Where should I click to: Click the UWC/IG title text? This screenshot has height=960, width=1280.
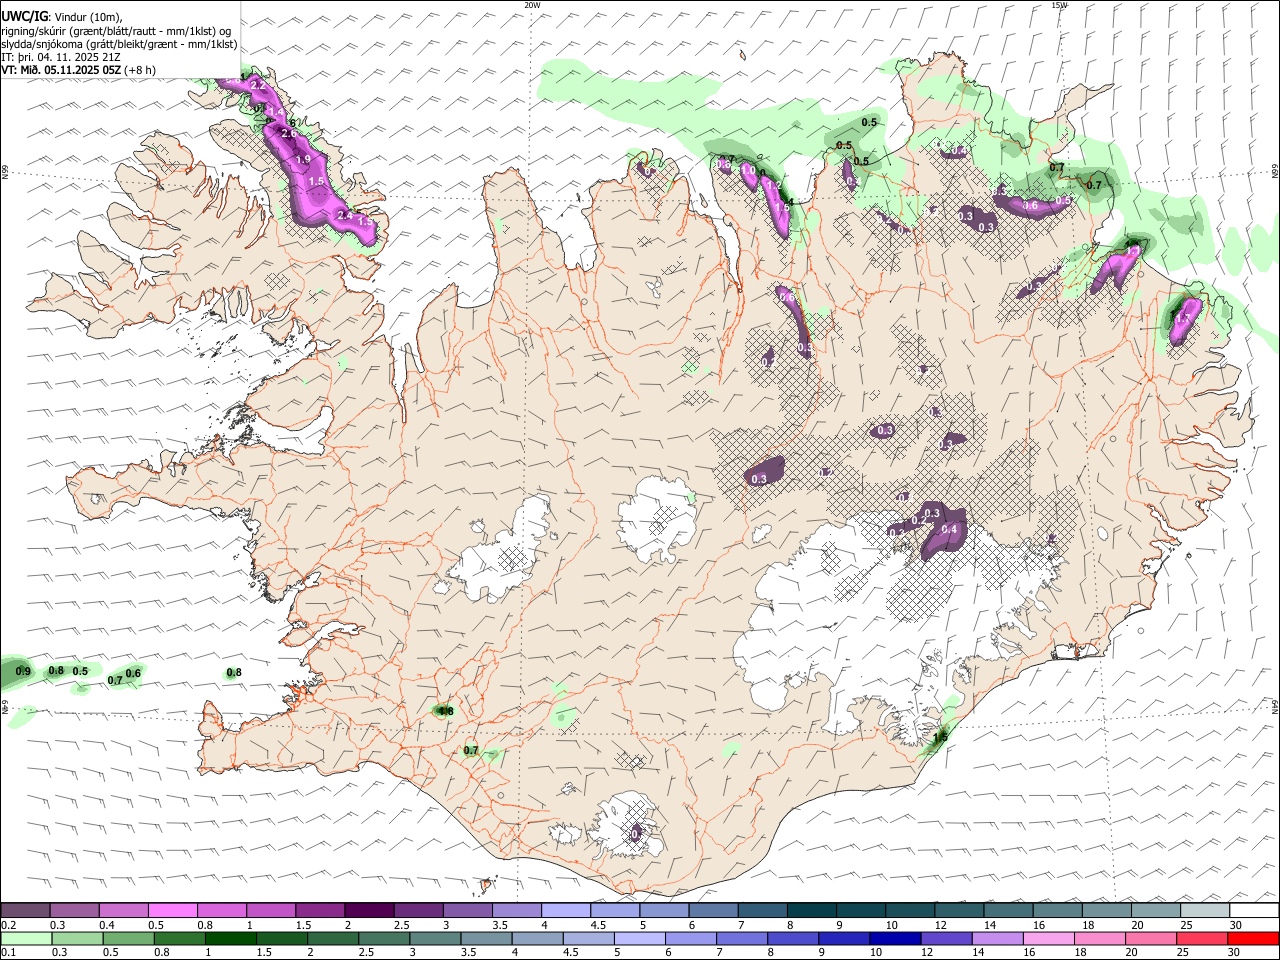(24, 16)
